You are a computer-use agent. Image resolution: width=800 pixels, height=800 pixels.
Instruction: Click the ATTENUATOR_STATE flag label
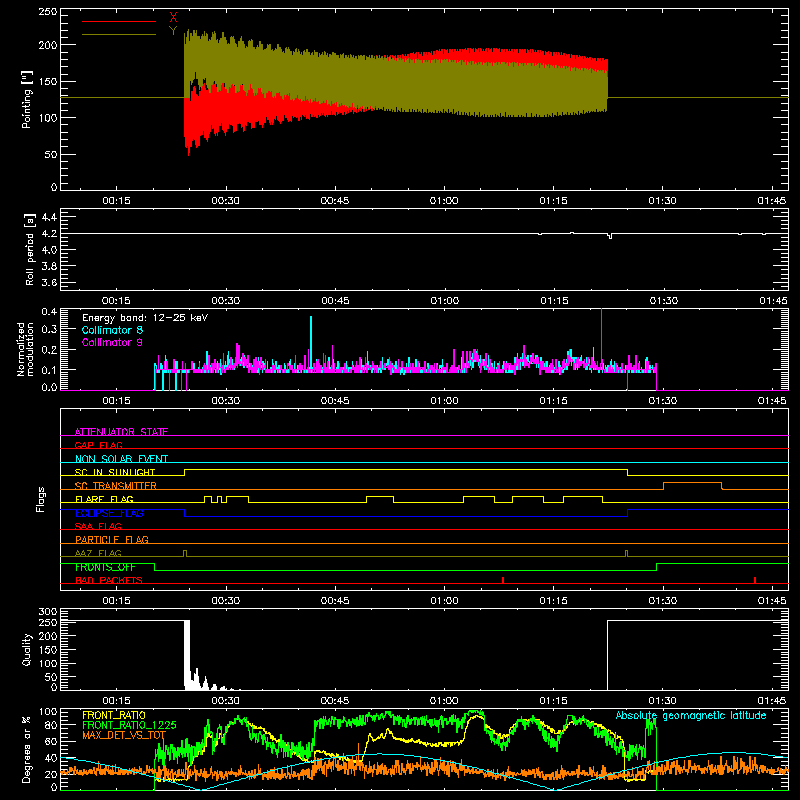(121, 431)
